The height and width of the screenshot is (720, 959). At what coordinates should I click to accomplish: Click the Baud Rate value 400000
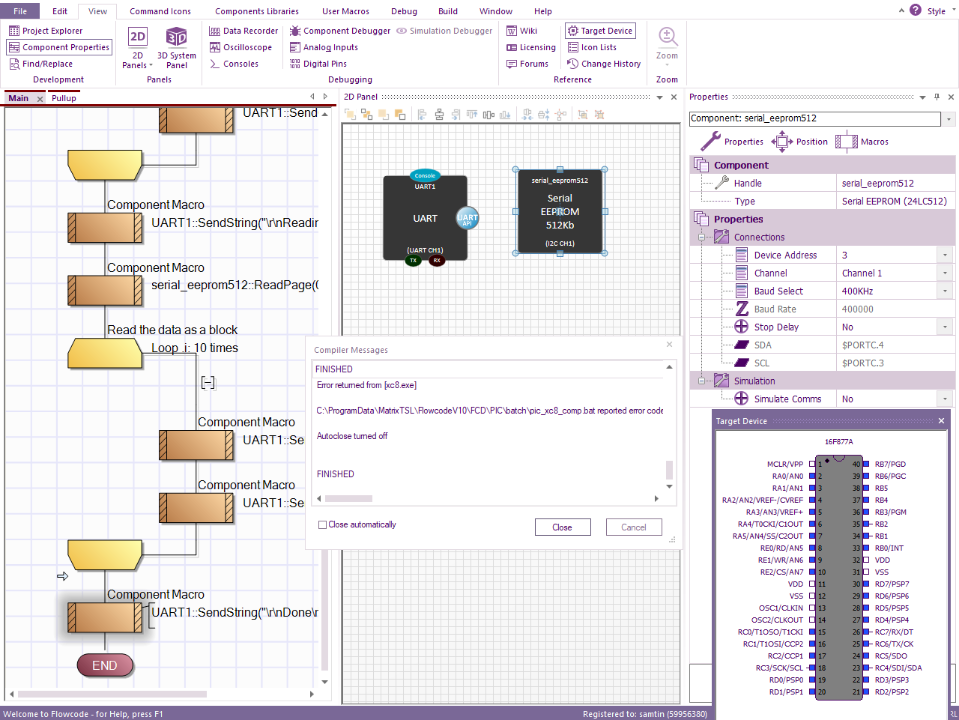click(x=857, y=310)
